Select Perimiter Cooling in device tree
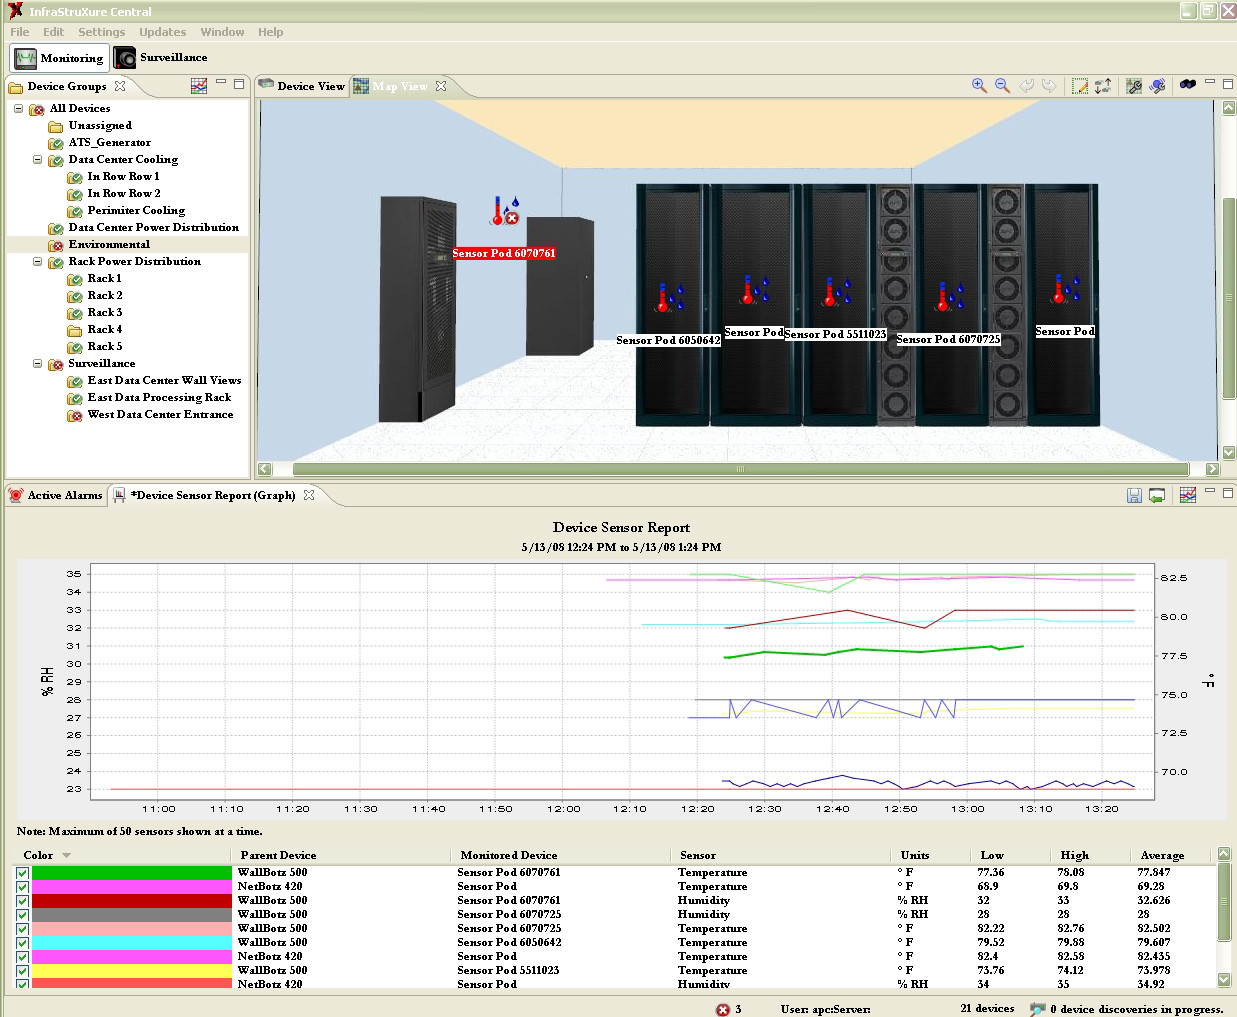Screen dimensions: 1237x1017 point(136,211)
